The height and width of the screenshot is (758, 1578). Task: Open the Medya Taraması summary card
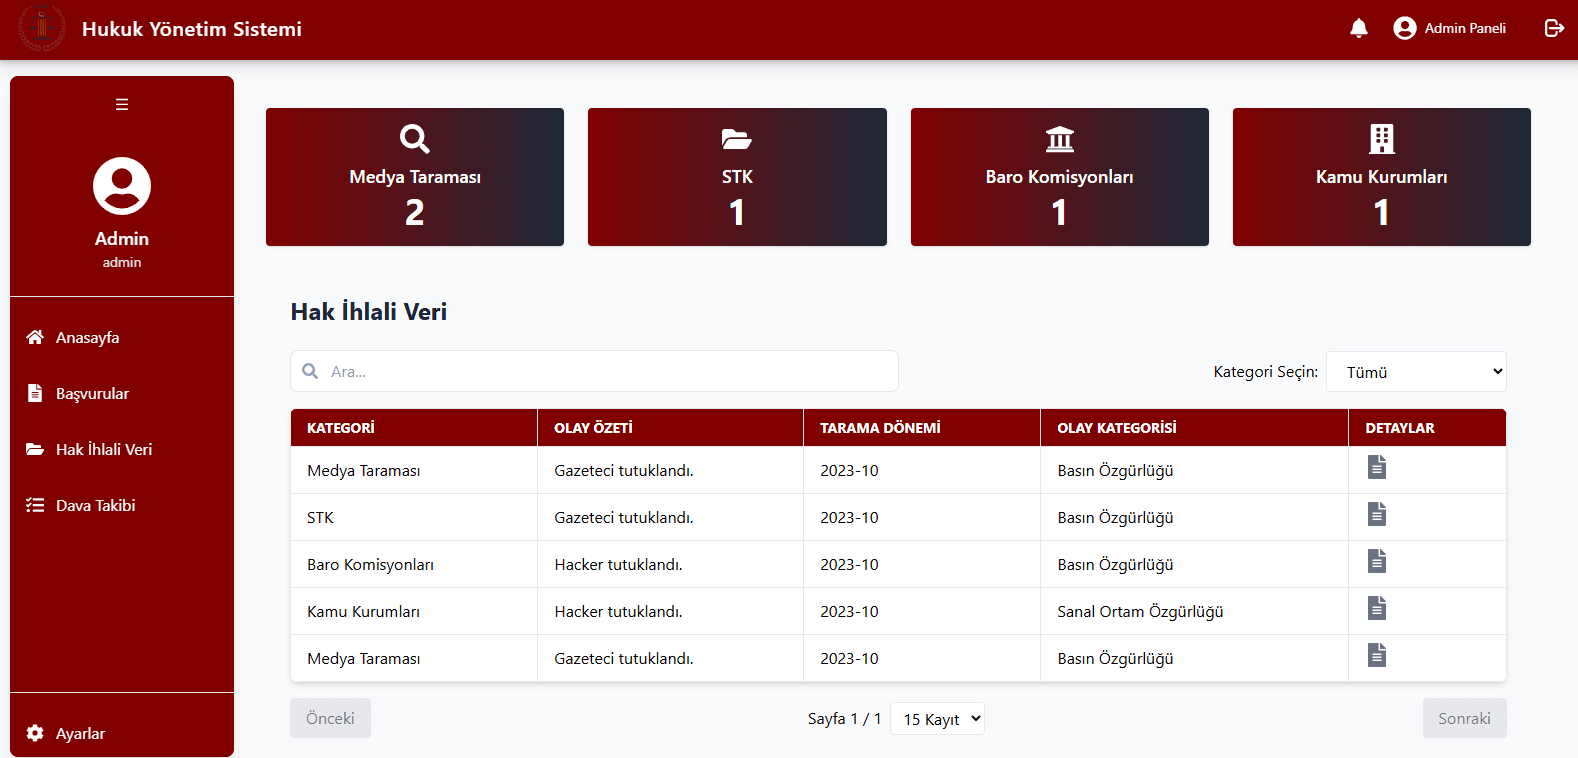[415, 177]
